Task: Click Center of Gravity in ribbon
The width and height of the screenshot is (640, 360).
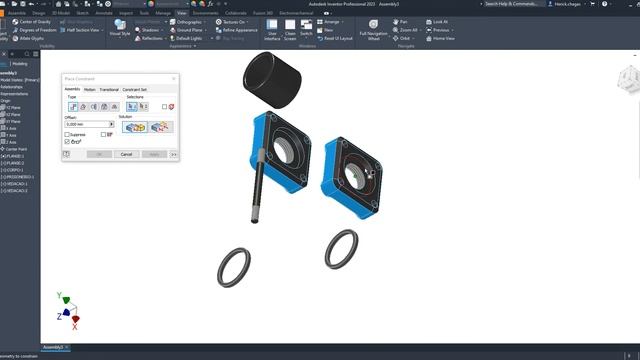Action: pos(31,22)
